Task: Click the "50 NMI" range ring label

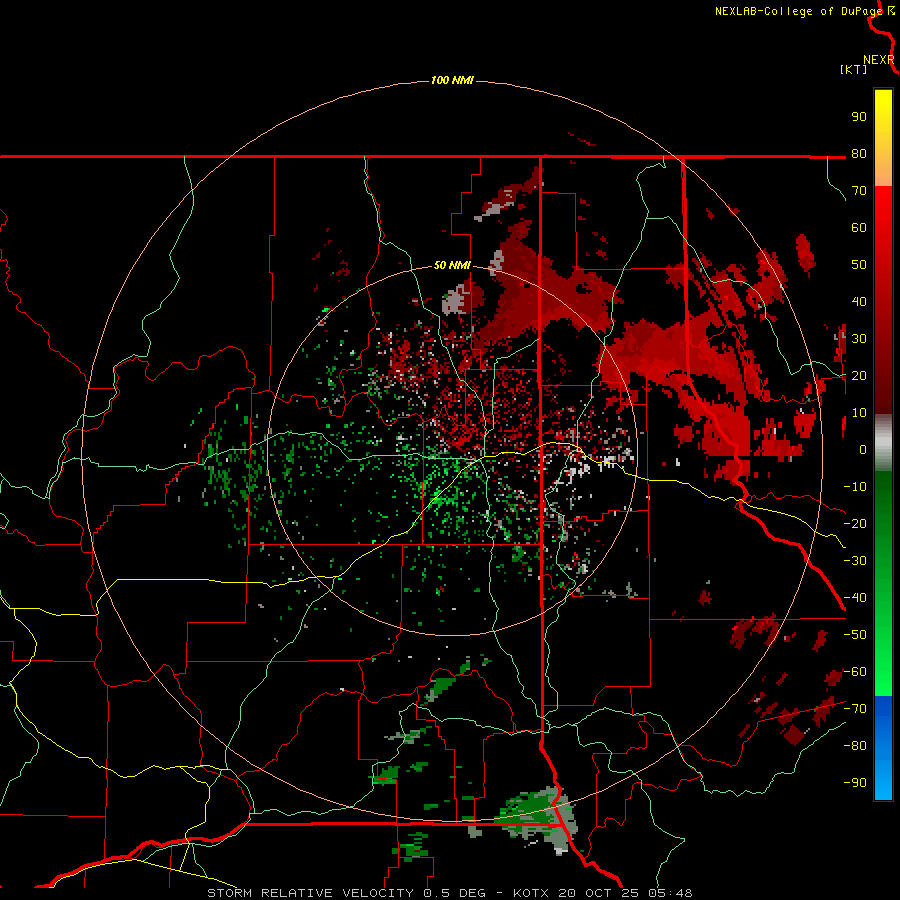Action: click(x=452, y=265)
